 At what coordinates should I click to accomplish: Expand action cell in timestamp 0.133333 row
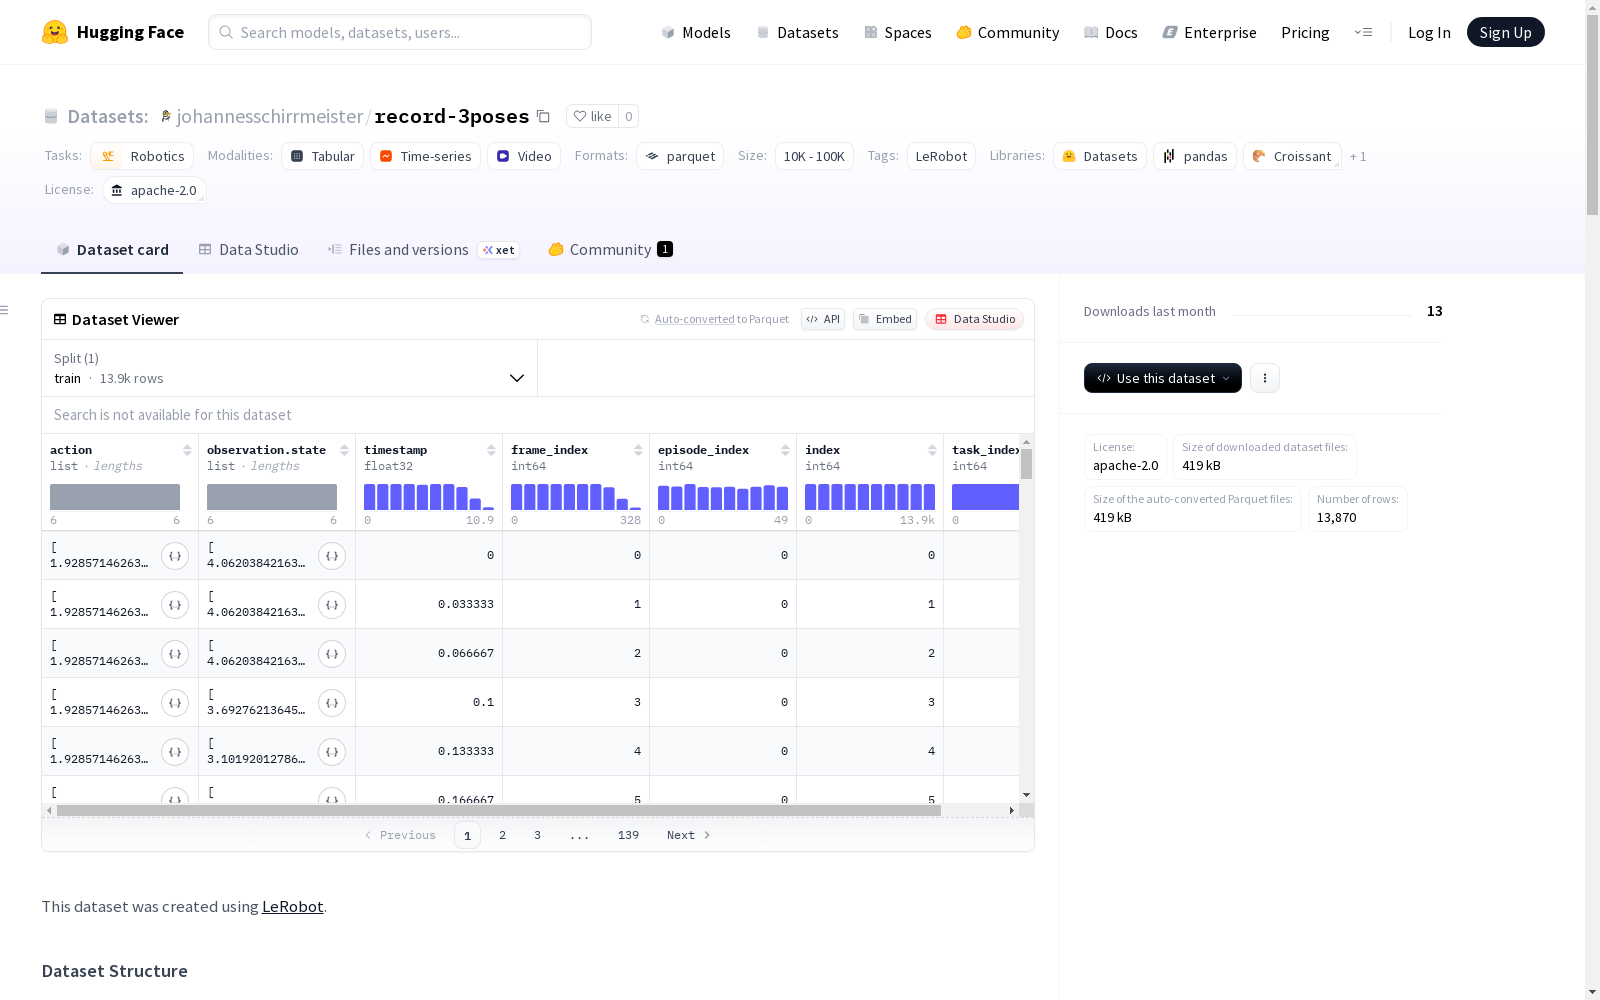pyautogui.click(x=175, y=752)
